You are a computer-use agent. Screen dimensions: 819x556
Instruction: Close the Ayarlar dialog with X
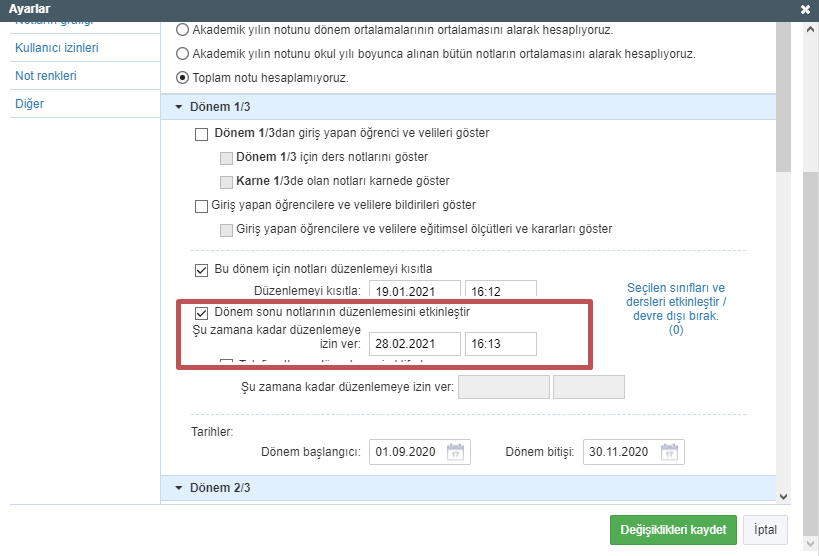806,8
